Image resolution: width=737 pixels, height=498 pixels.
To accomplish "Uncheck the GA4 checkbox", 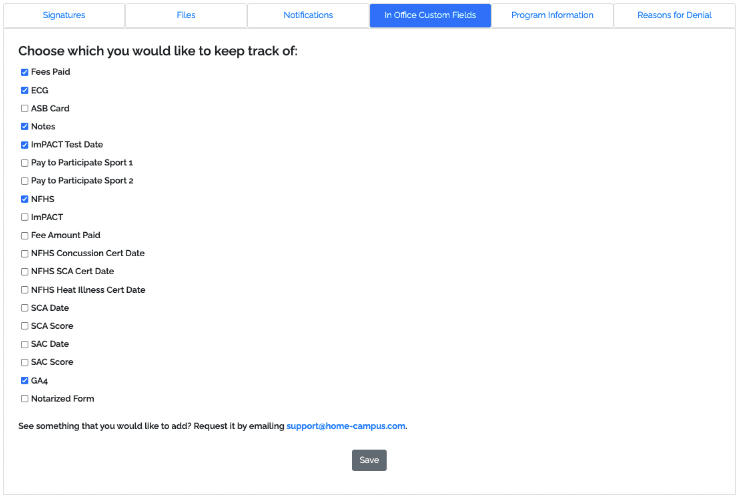I will tap(25, 381).
